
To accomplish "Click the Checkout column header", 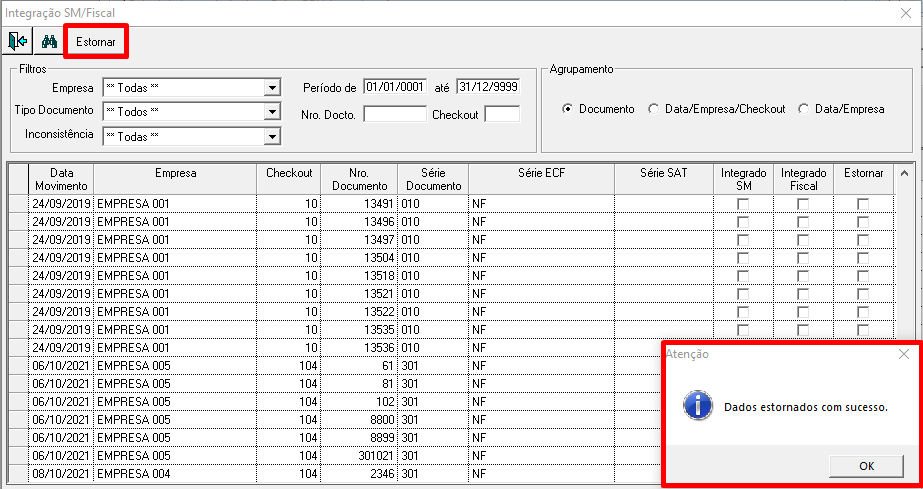I will pos(289,179).
